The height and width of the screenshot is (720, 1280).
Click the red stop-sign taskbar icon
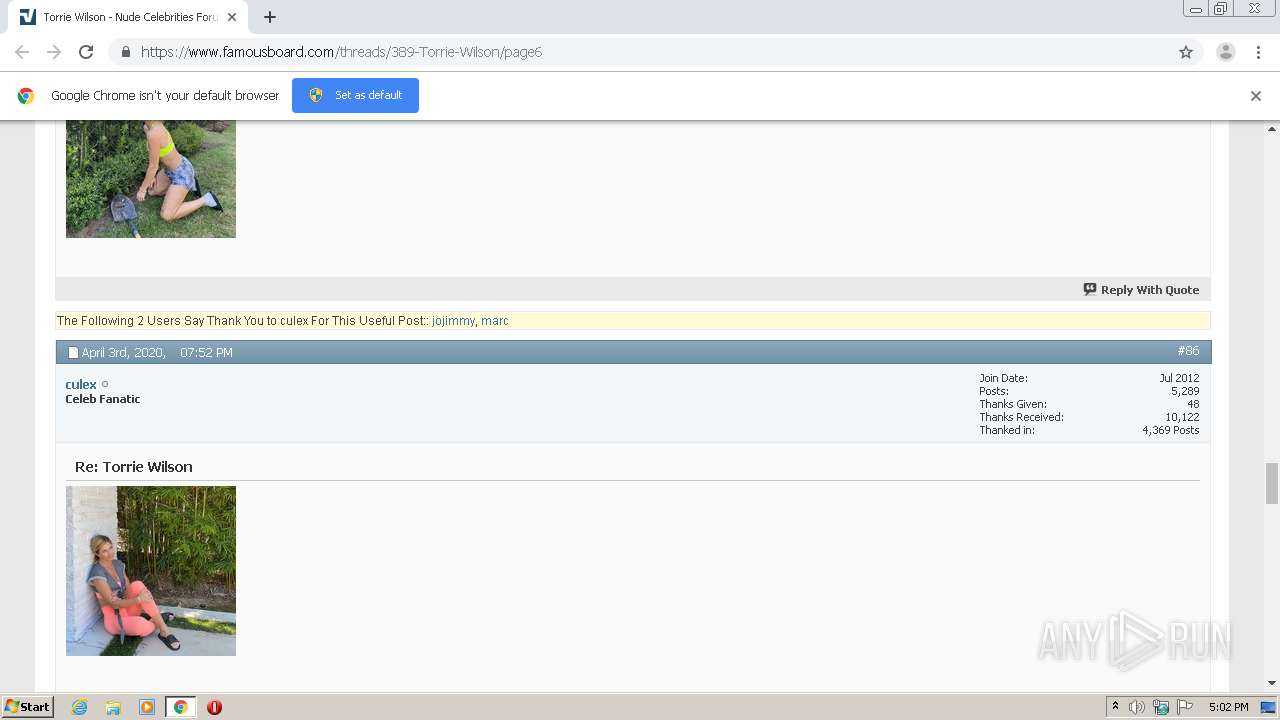pyautogui.click(x=214, y=707)
